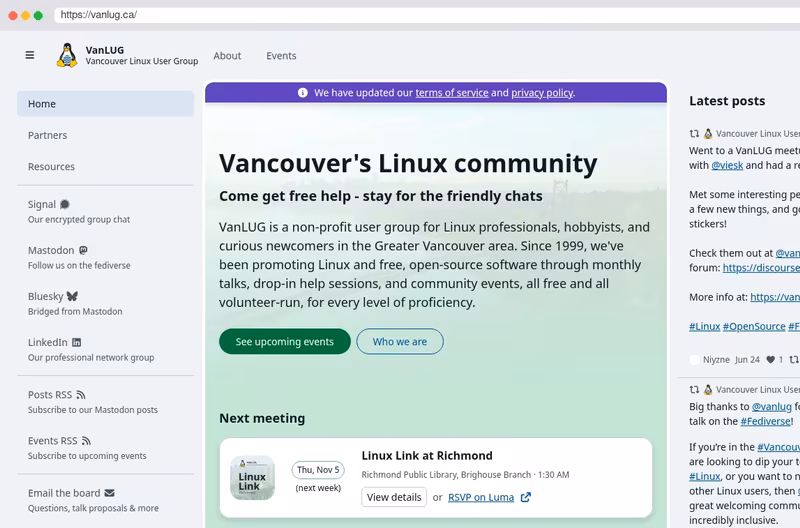Click the envelope icon beside Email the board
The width and height of the screenshot is (800, 528).
click(109, 493)
